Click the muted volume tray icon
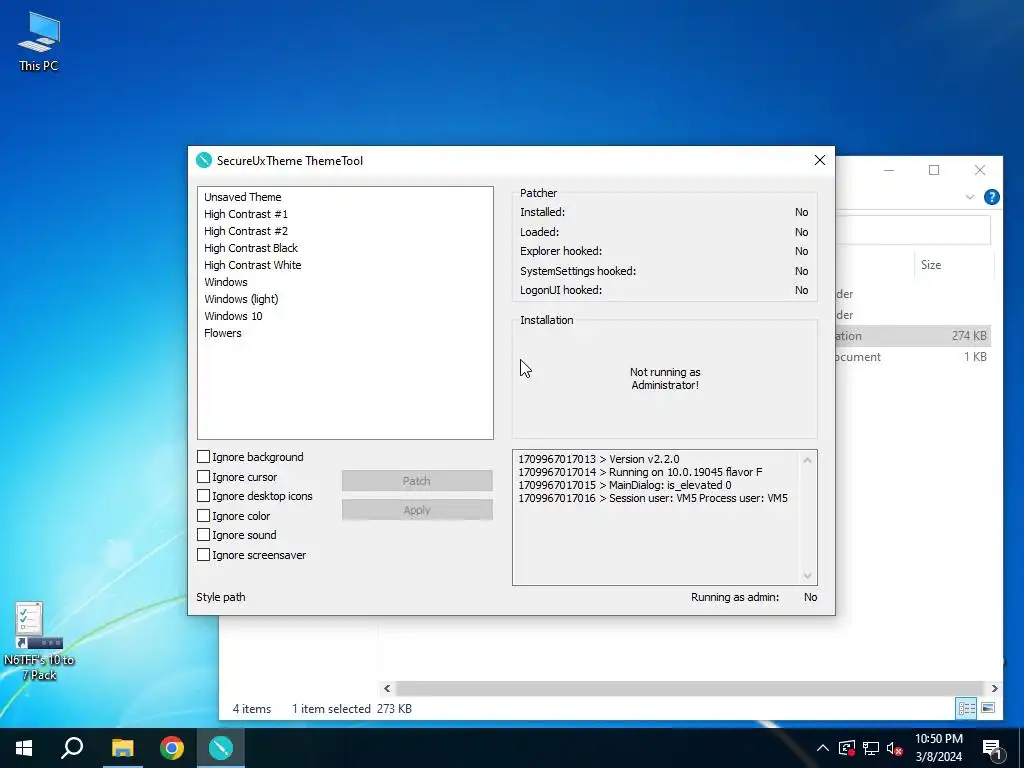1024x768 pixels. click(x=895, y=748)
